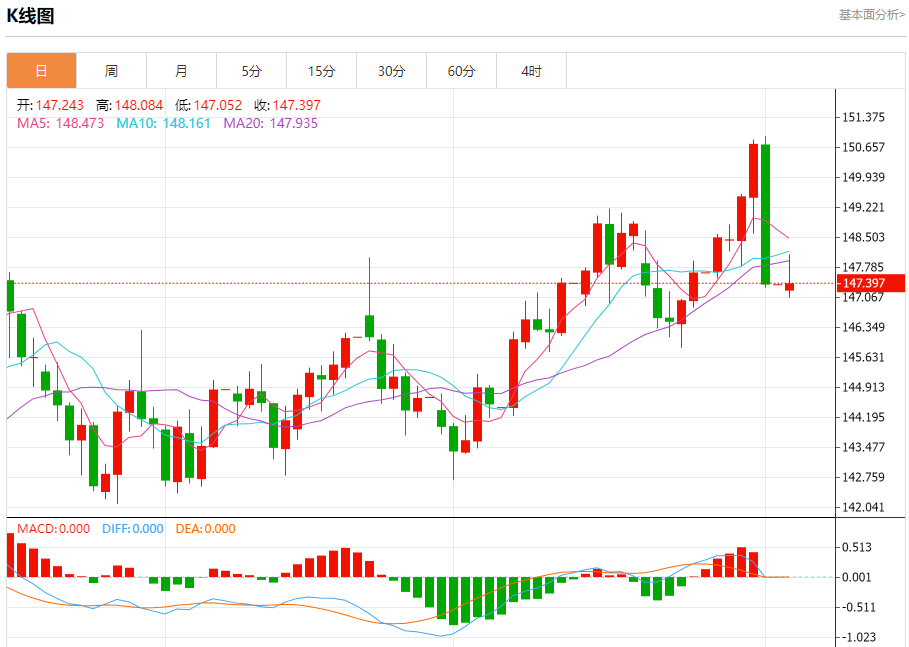Click the DEA:0.000 indicator label
The width and height of the screenshot is (909, 647).
coord(205,529)
